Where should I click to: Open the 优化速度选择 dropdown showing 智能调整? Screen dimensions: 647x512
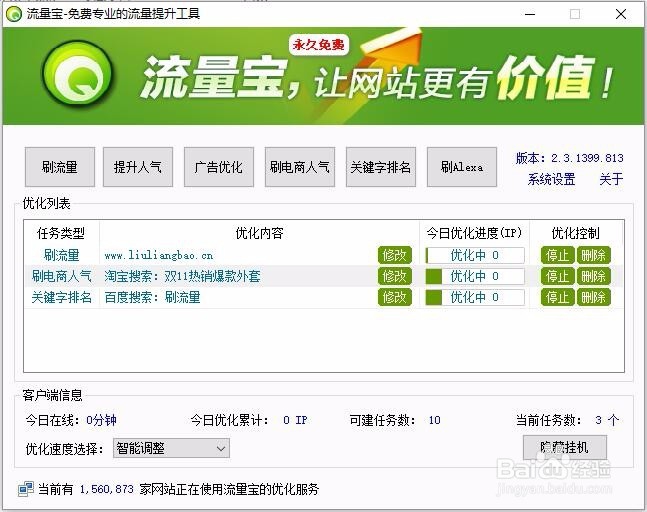(x=171, y=448)
